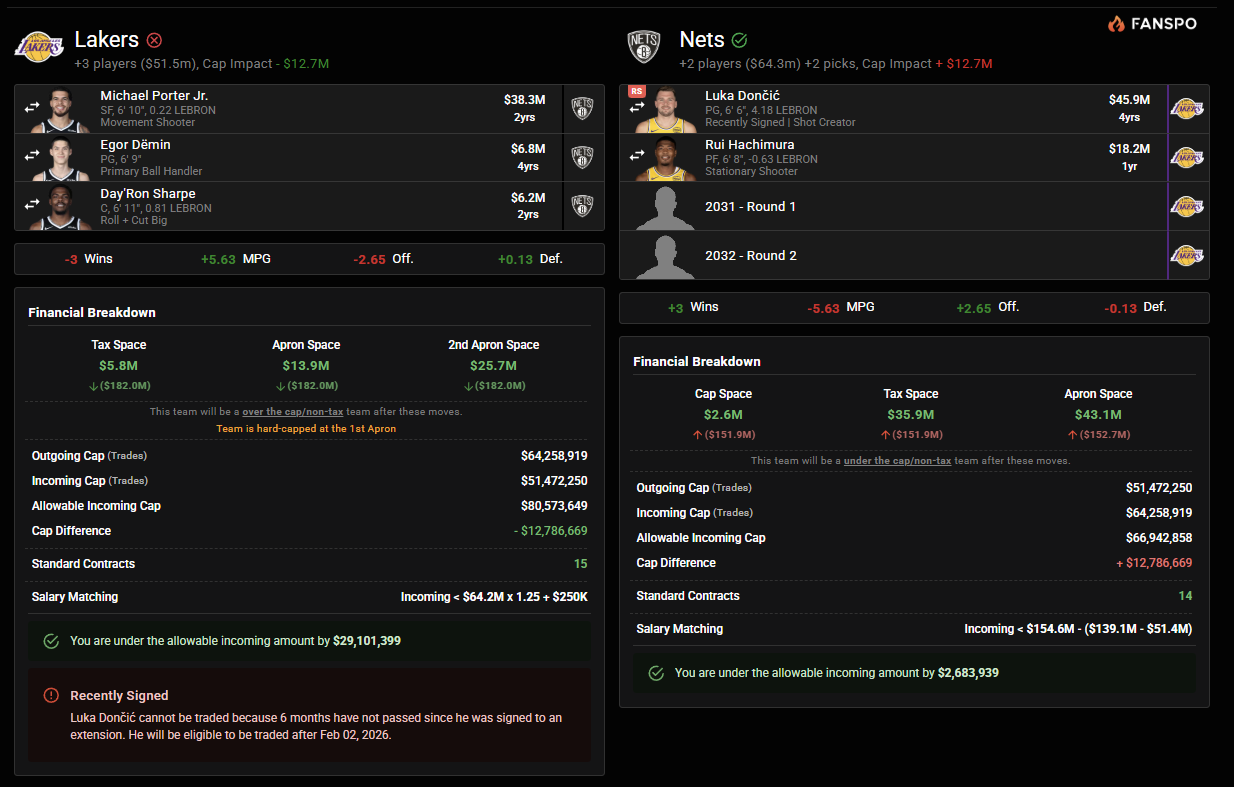Click Nets Allowable Incoming Cap $66,942,858
Screen dimensions: 1234x787
pos(1158,538)
